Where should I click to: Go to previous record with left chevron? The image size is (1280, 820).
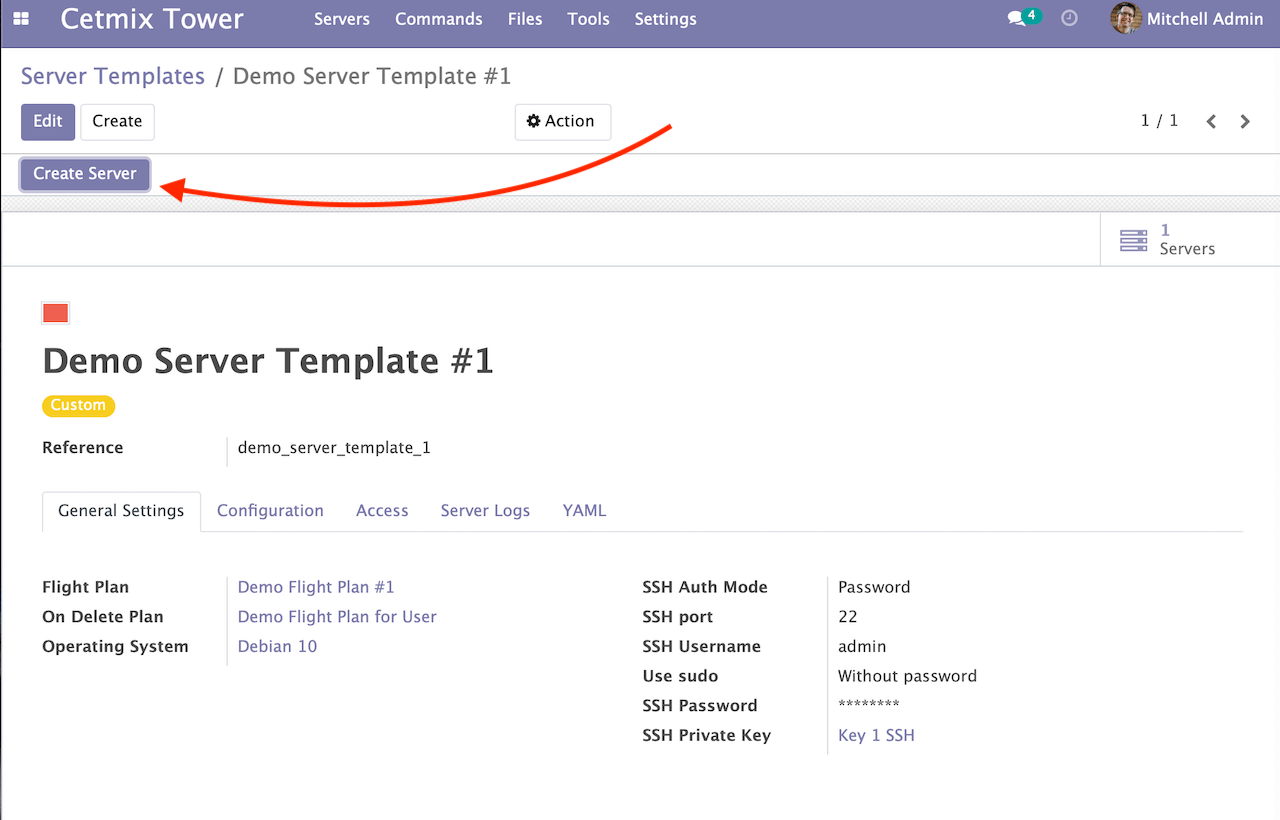1210,120
